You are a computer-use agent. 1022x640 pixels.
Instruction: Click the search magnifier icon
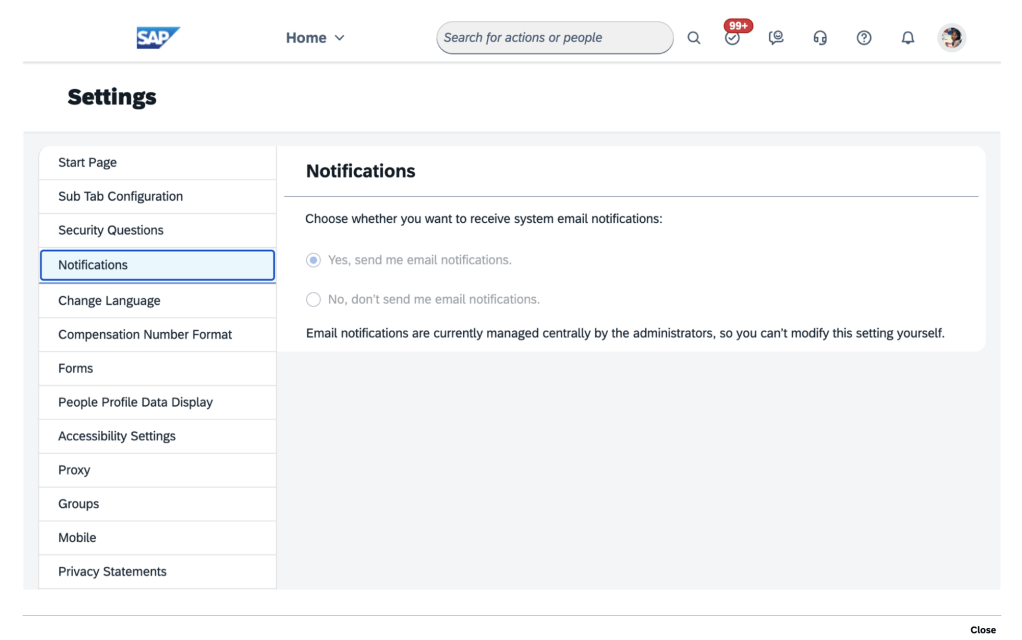click(x=694, y=38)
